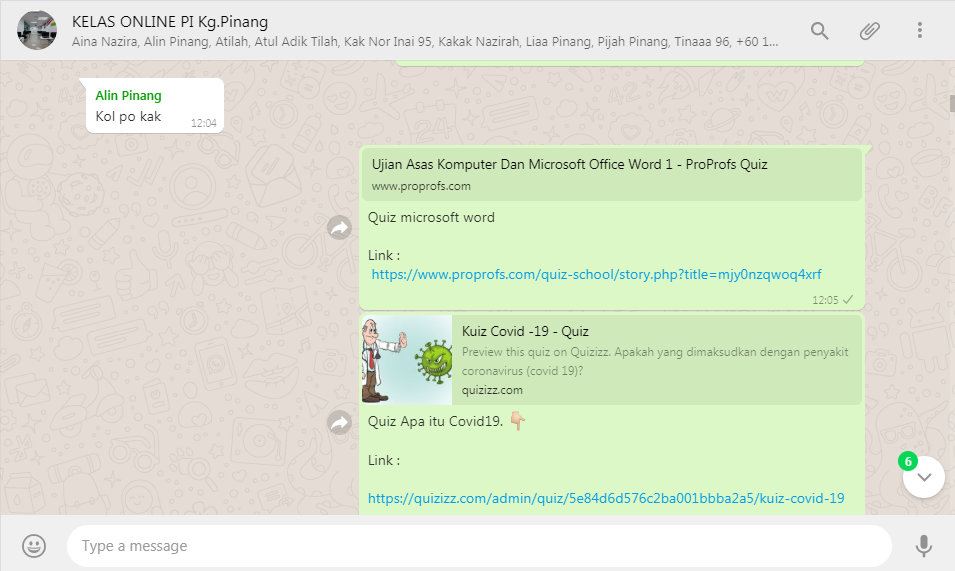The image size is (955, 571).
Task: Click the Type a message field
Action: (478, 546)
